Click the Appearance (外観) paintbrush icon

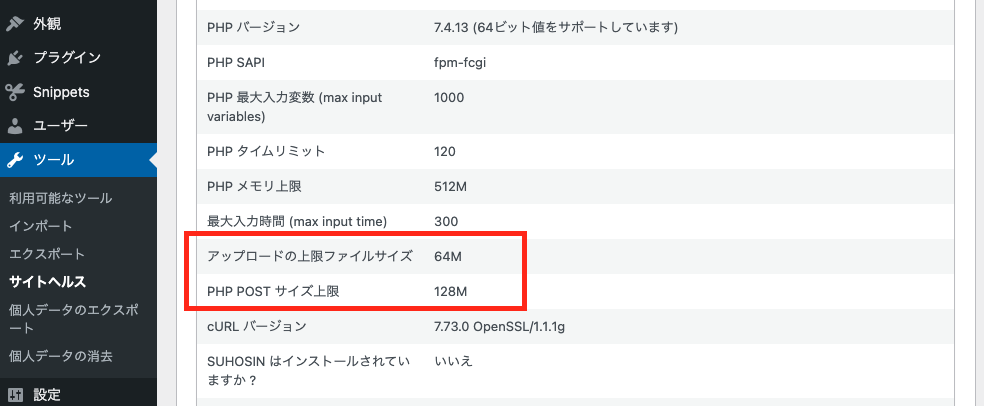point(15,22)
